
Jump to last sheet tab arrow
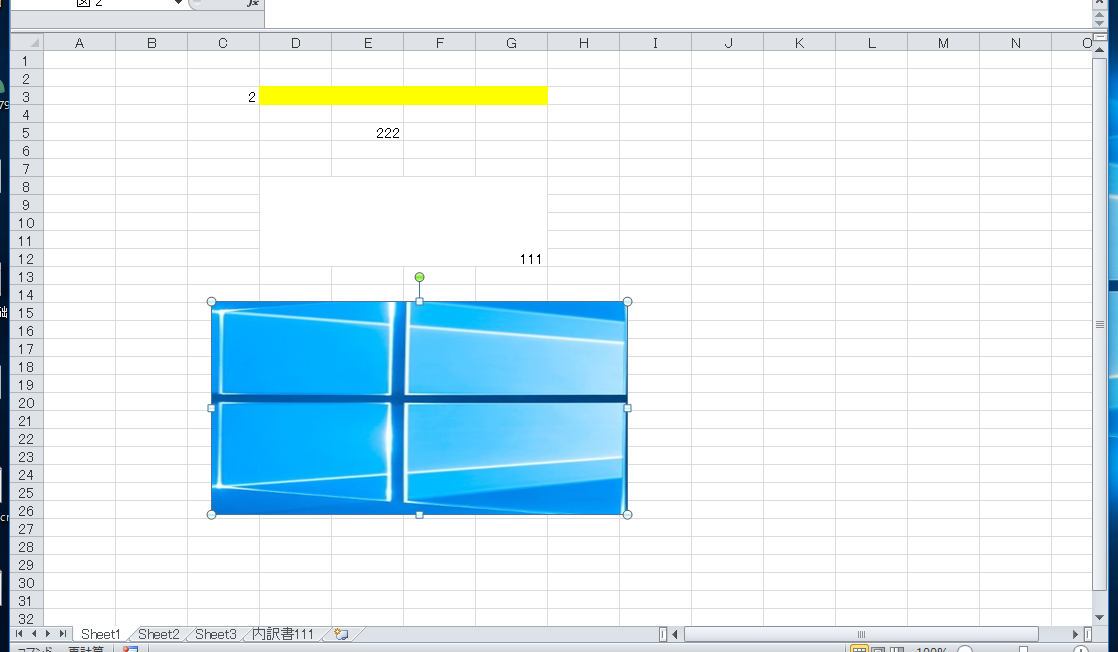pos(63,633)
